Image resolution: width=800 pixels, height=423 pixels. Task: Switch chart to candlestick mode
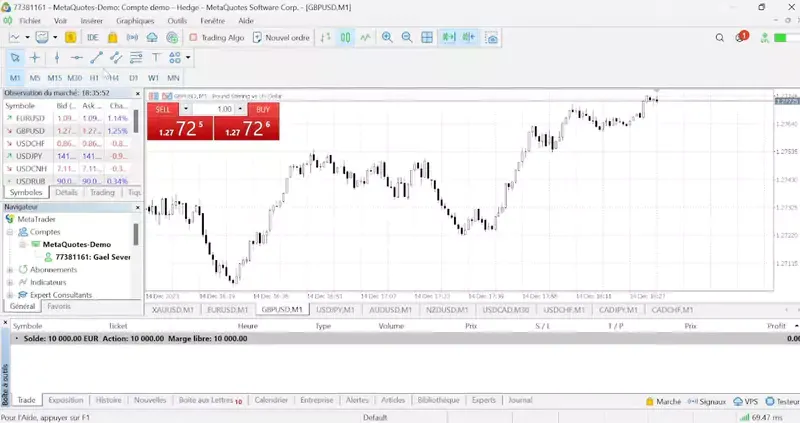pos(345,37)
